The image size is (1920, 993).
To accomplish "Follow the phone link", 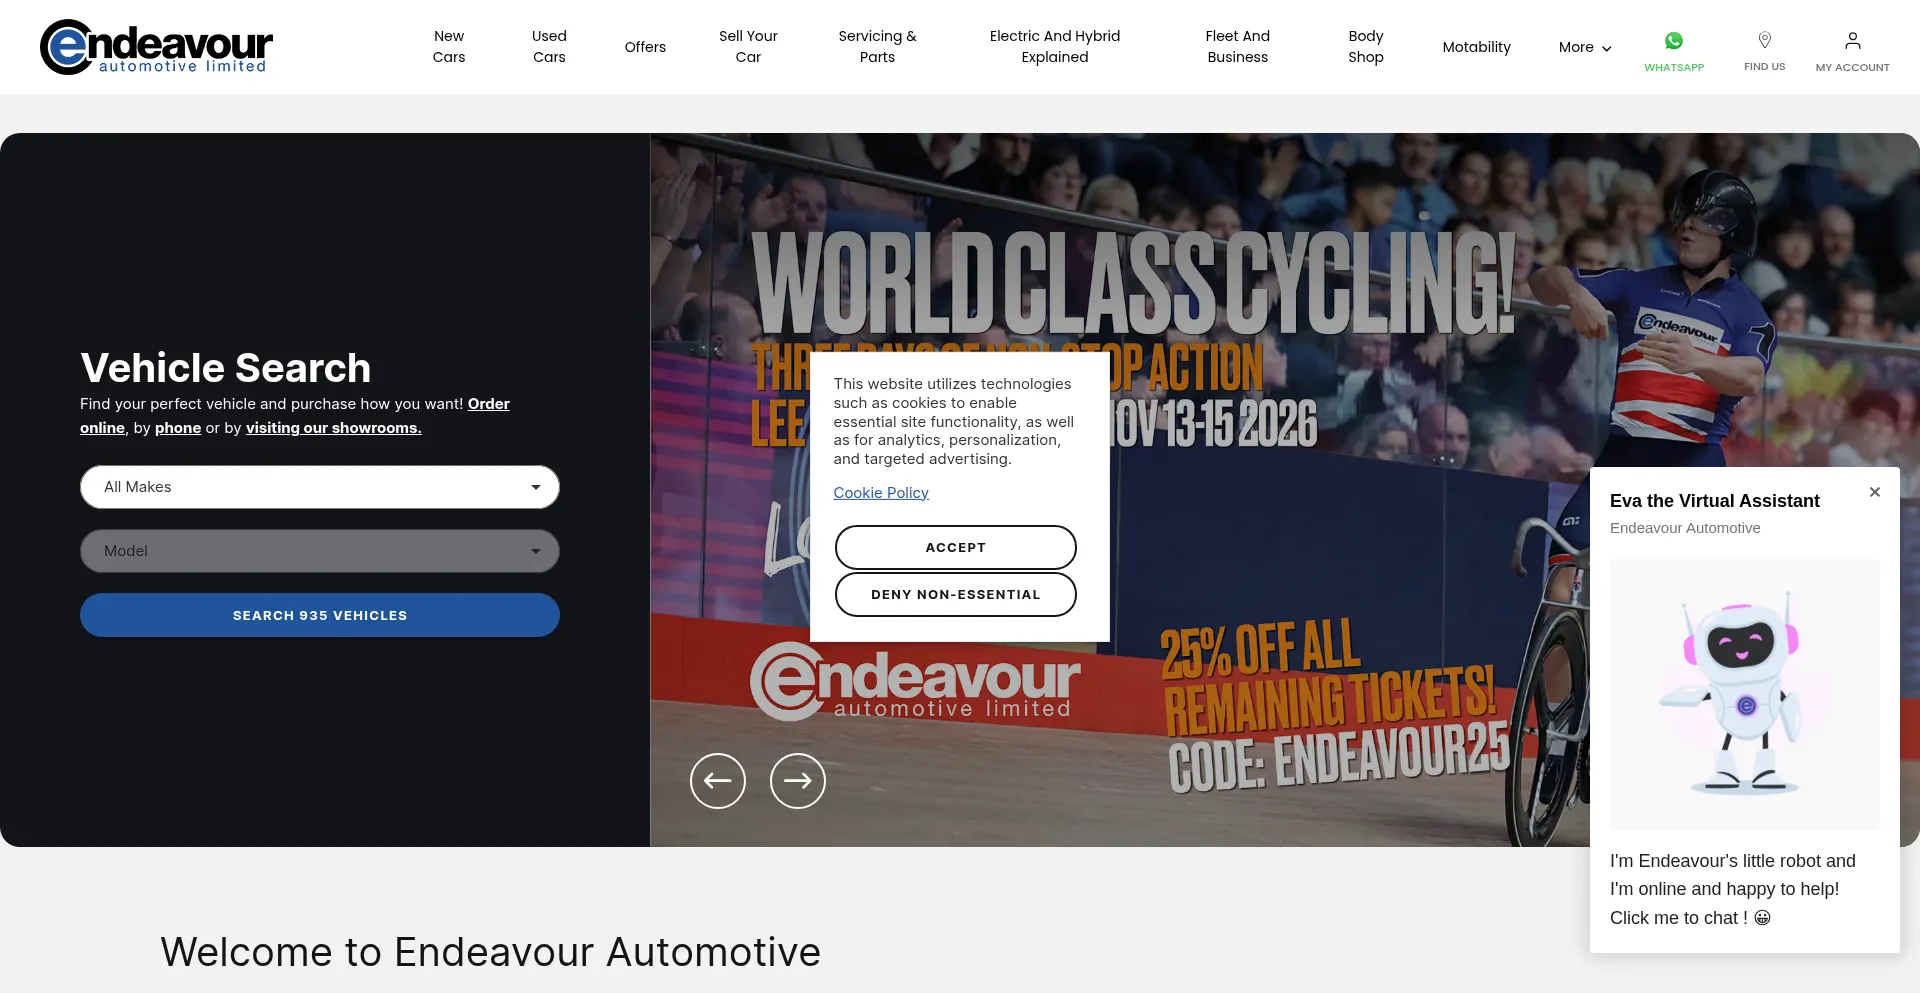I will pos(178,428).
